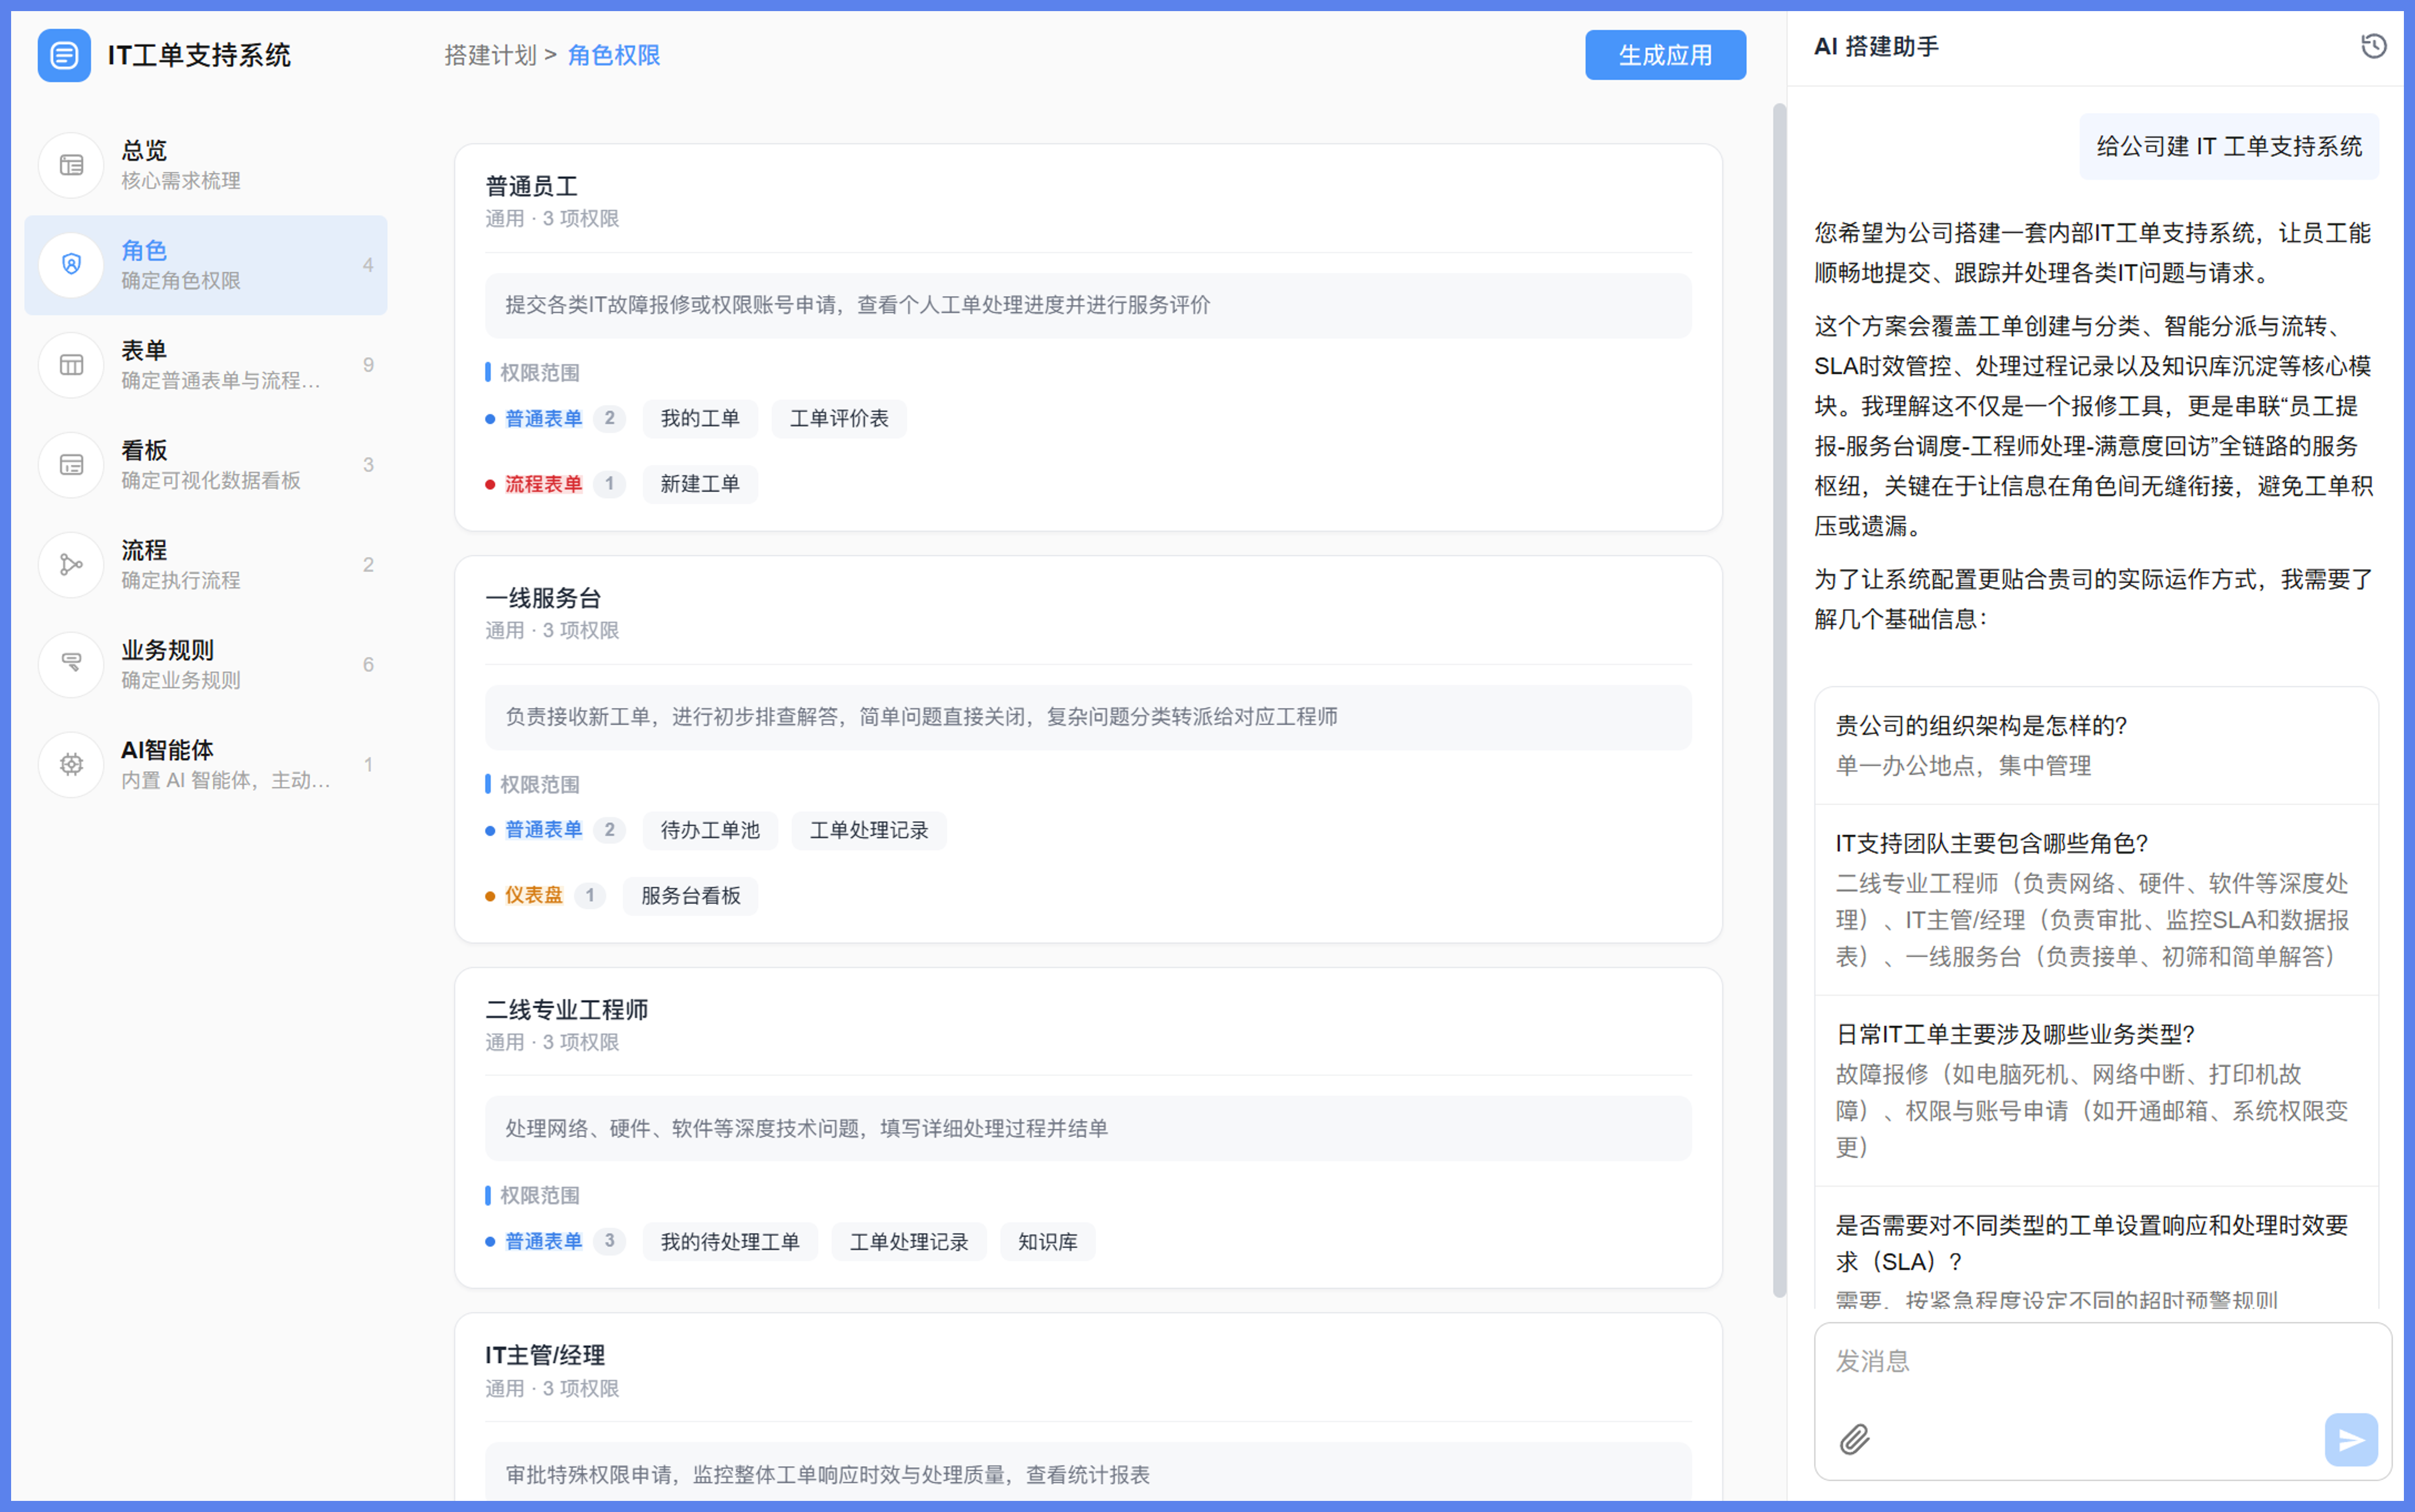Open the AI智能体 step
Screen dimensions: 2415x1512
coord(206,765)
